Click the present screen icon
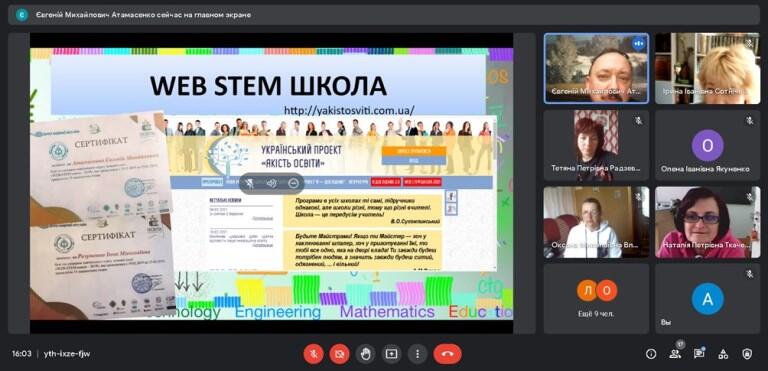Image resolution: width=768 pixels, height=371 pixels. tap(391, 354)
